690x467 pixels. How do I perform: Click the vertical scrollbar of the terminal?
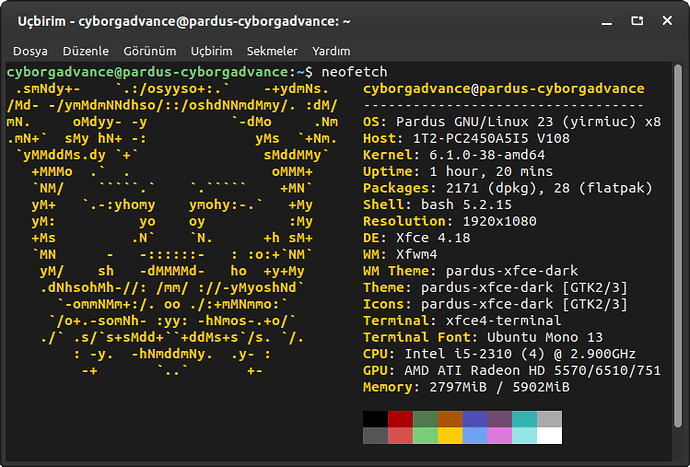678,246
